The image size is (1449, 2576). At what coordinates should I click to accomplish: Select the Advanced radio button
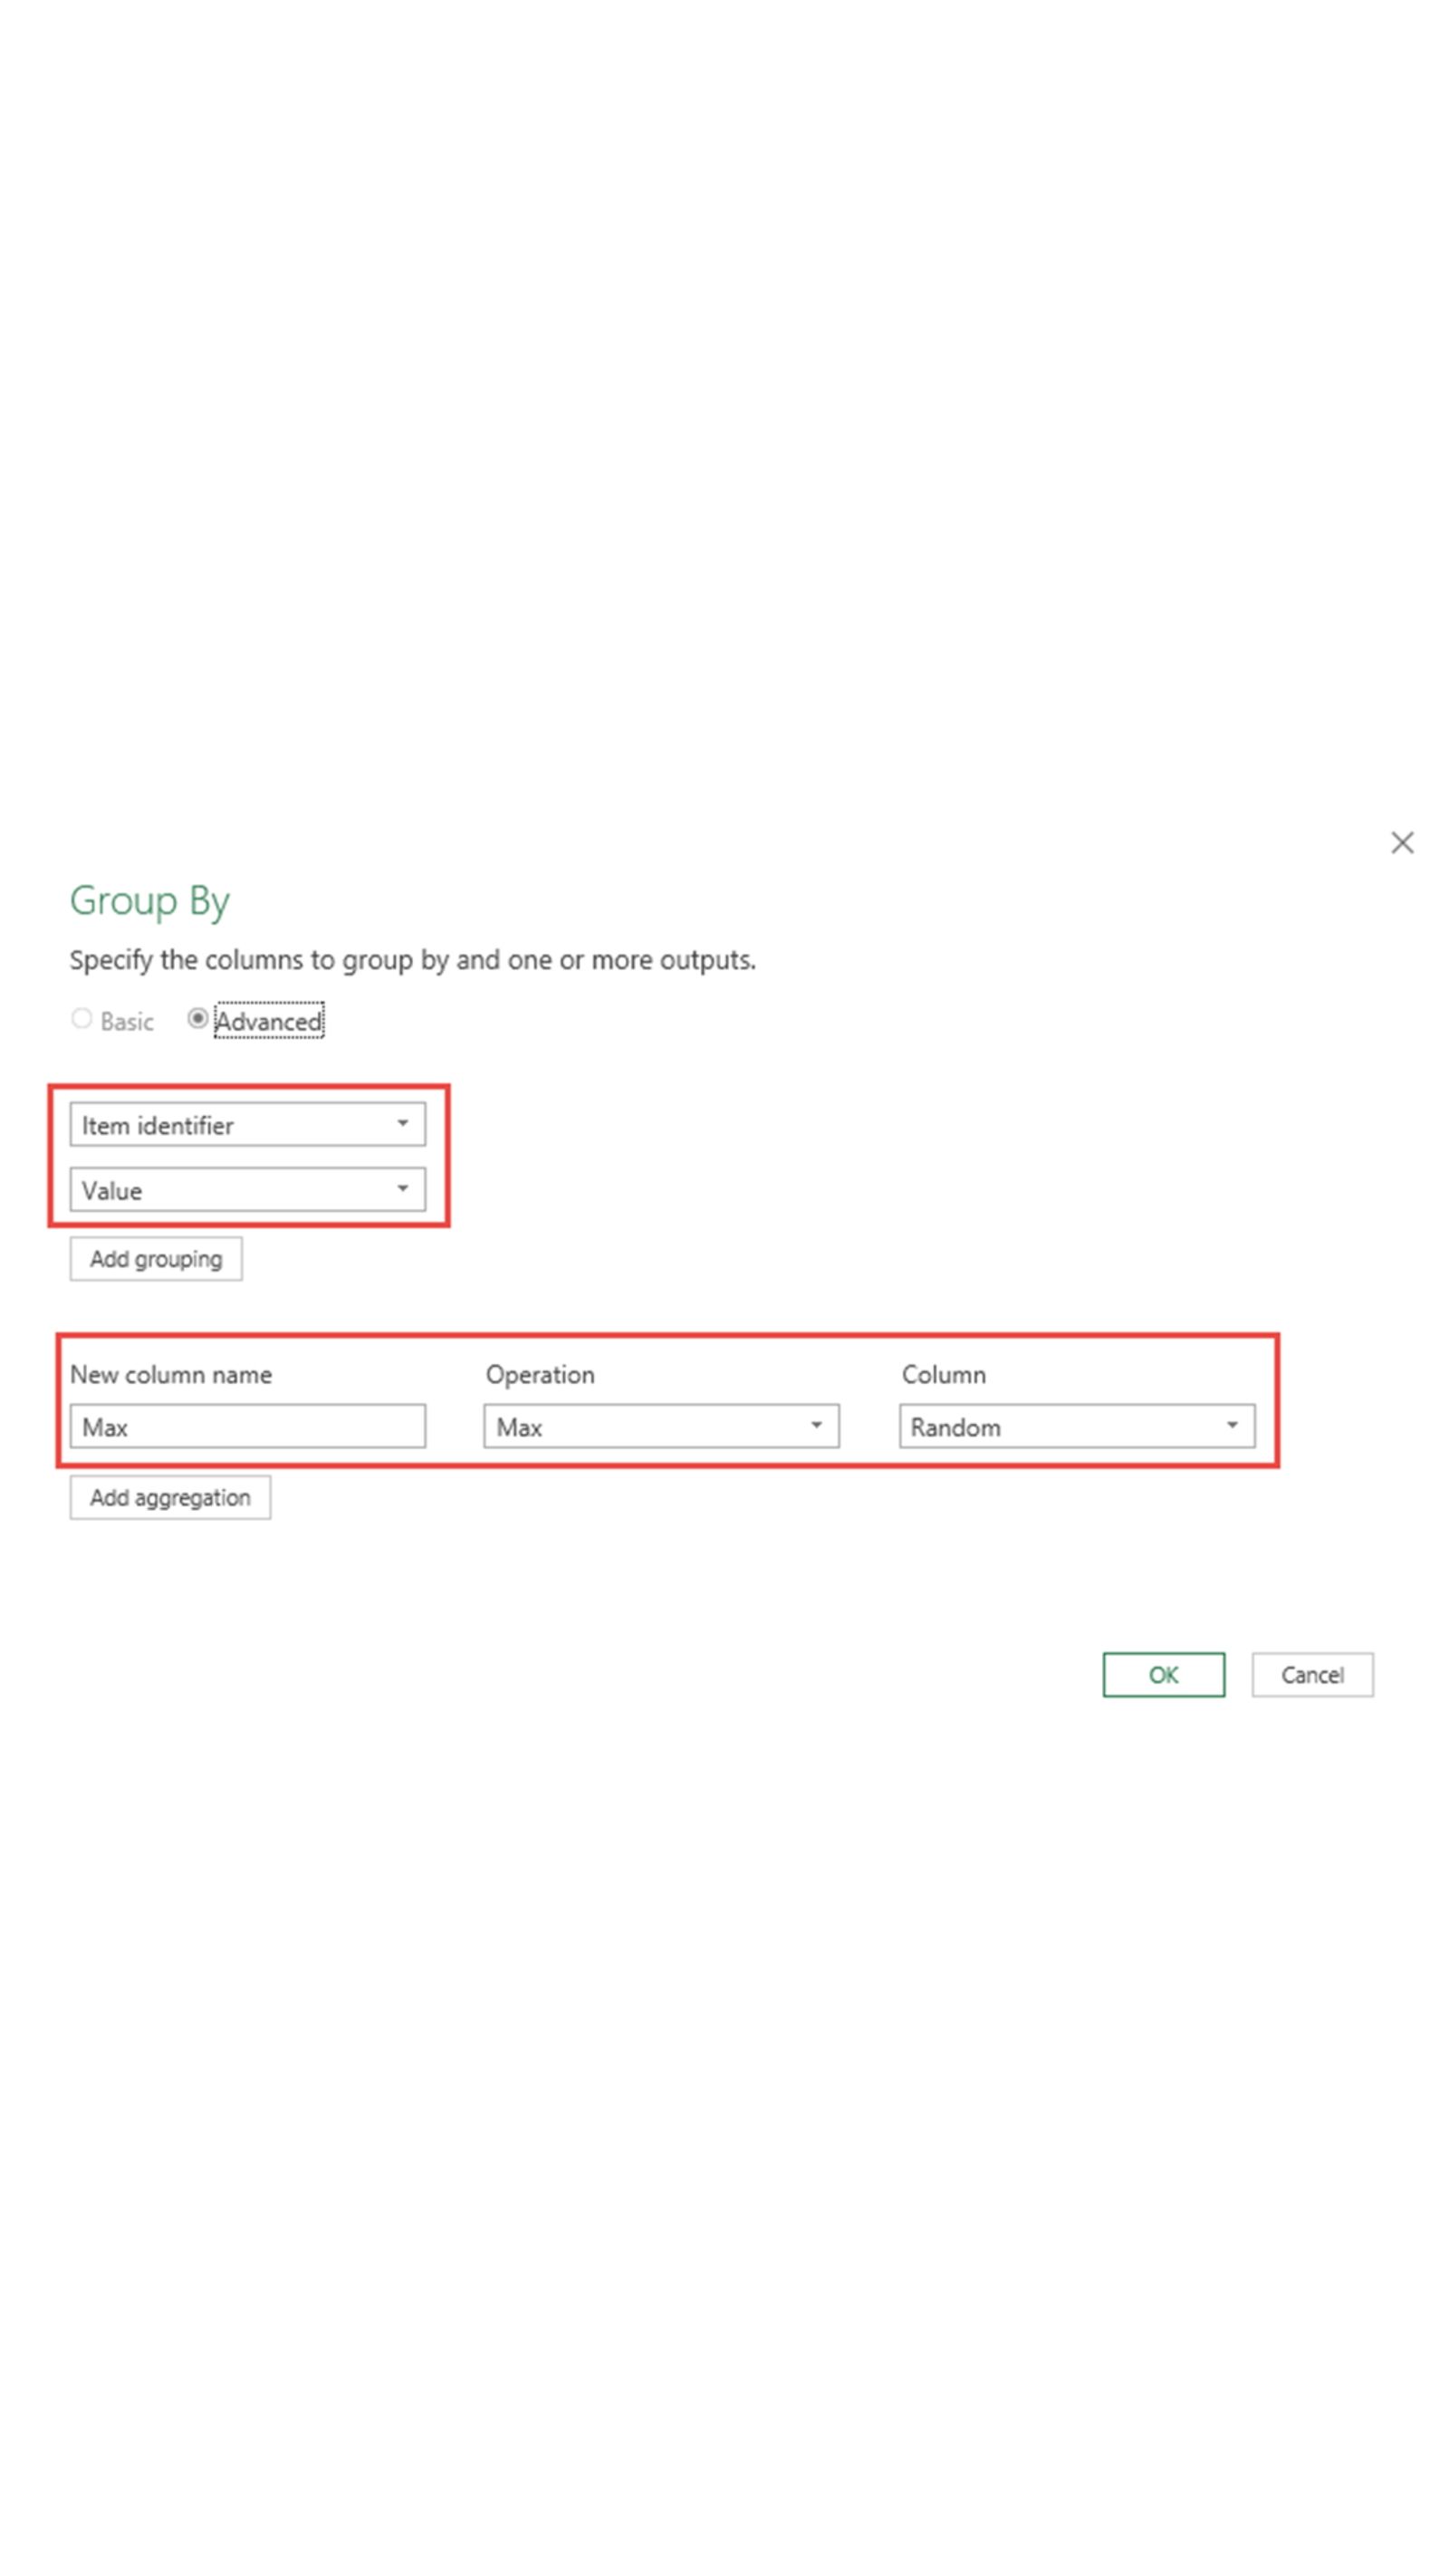[198, 1019]
